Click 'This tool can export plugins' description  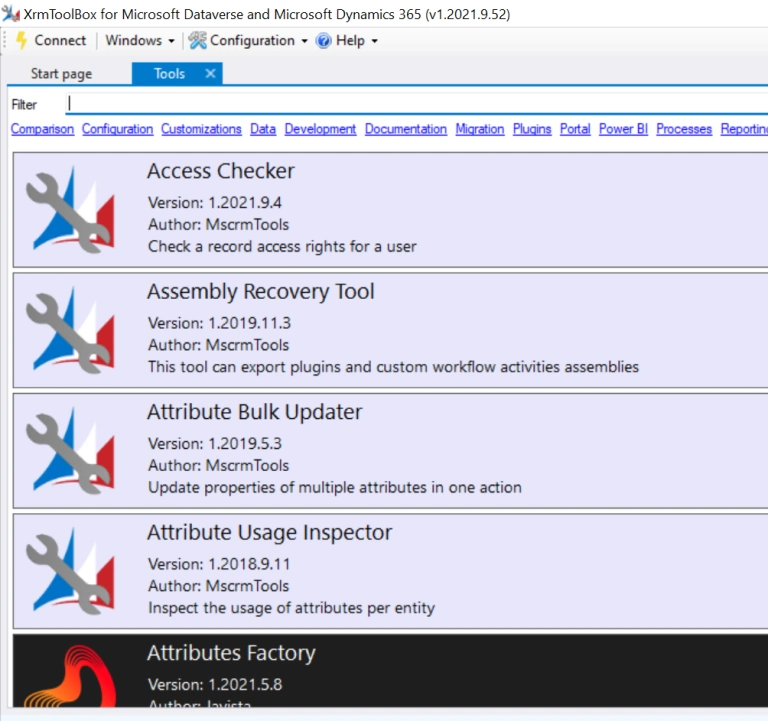[393, 367]
